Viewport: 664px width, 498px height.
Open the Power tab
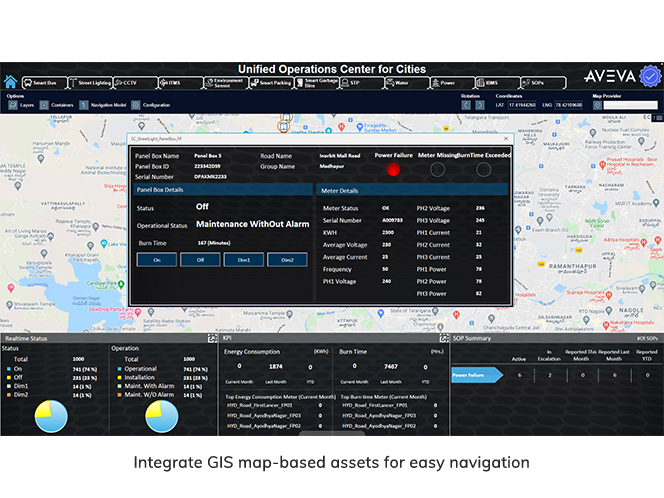pyautogui.click(x=453, y=83)
